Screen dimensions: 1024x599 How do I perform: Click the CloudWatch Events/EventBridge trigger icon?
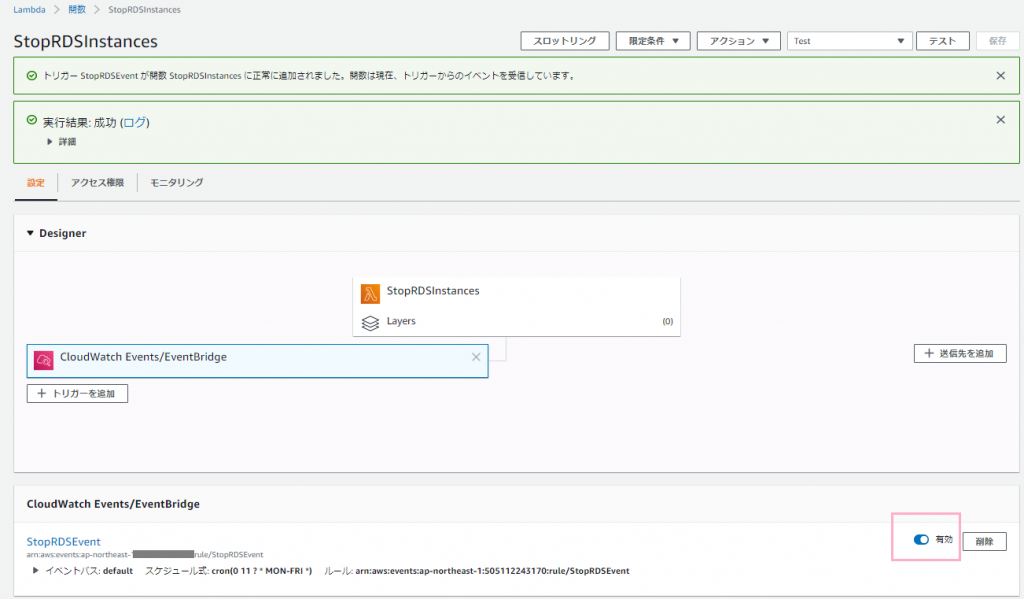[44, 360]
